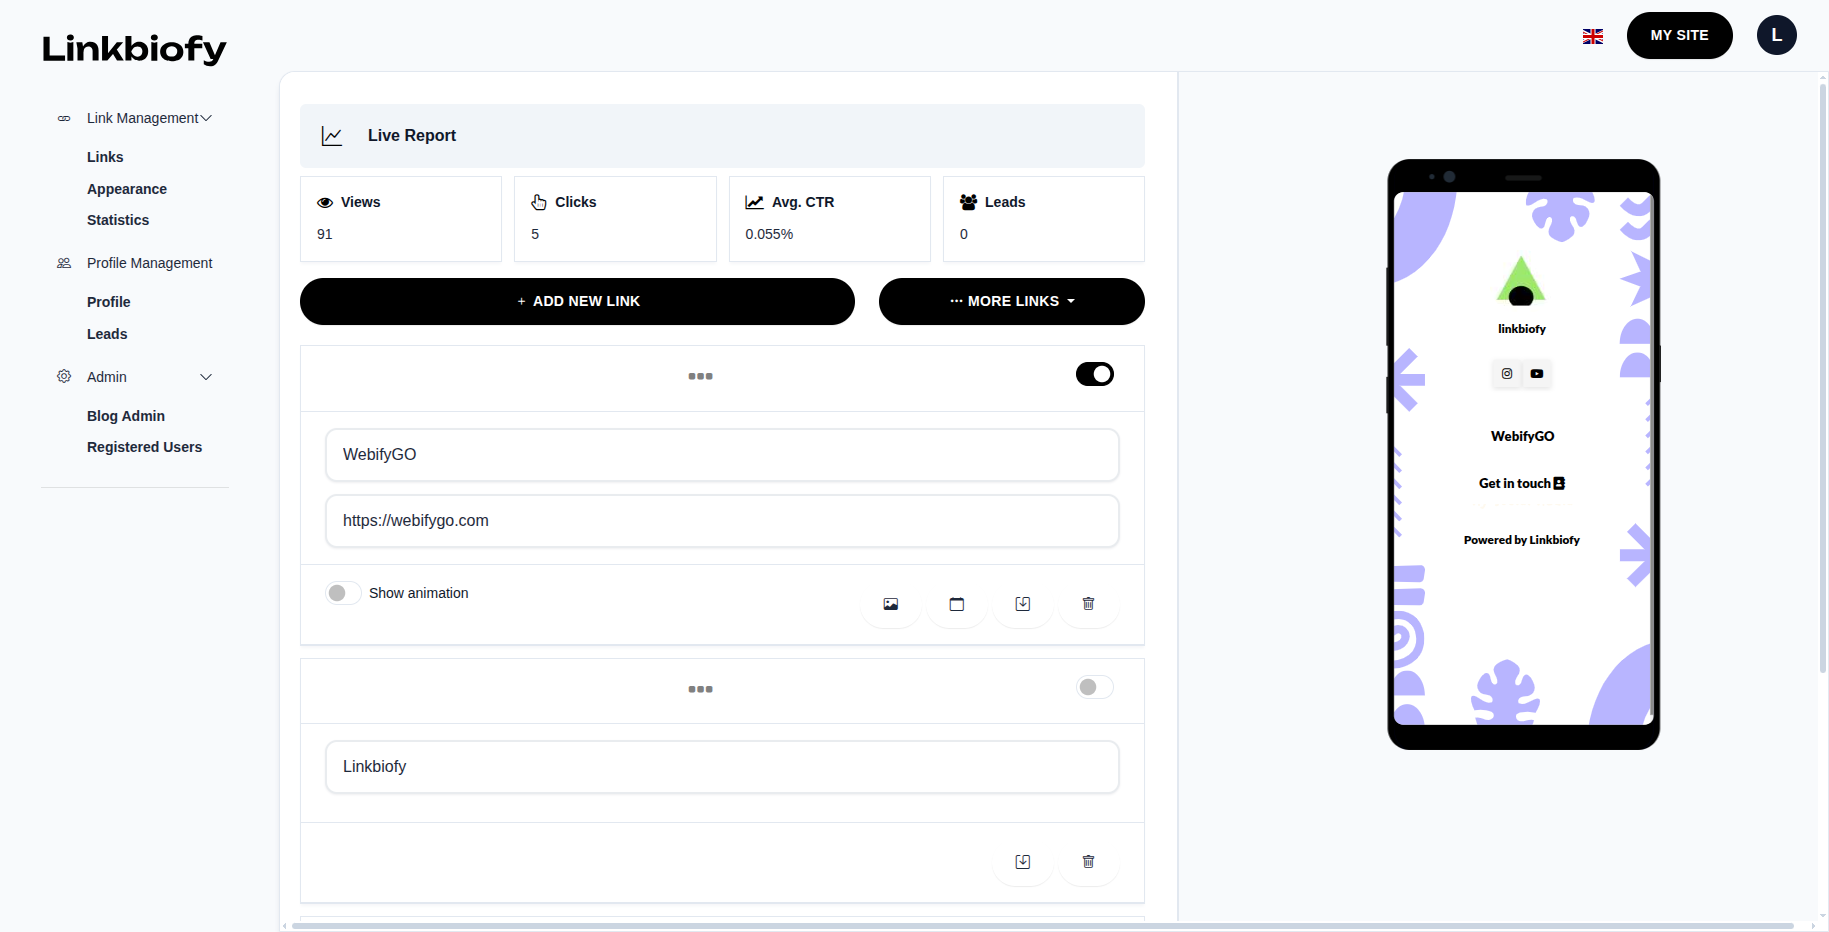Viewport: 1829px width, 932px height.
Task: Click the Live Report chart icon
Action: 332,136
